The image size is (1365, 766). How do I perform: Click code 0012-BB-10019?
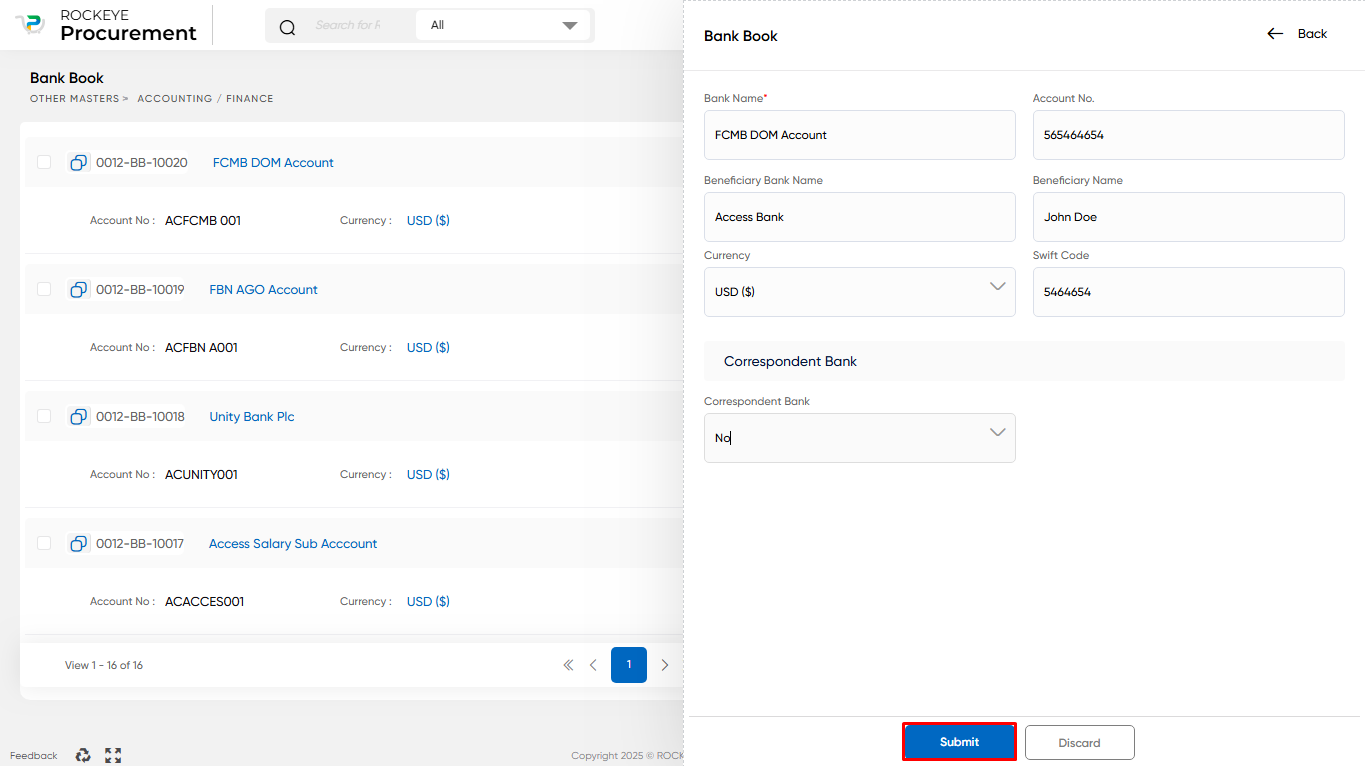click(140, 290)
